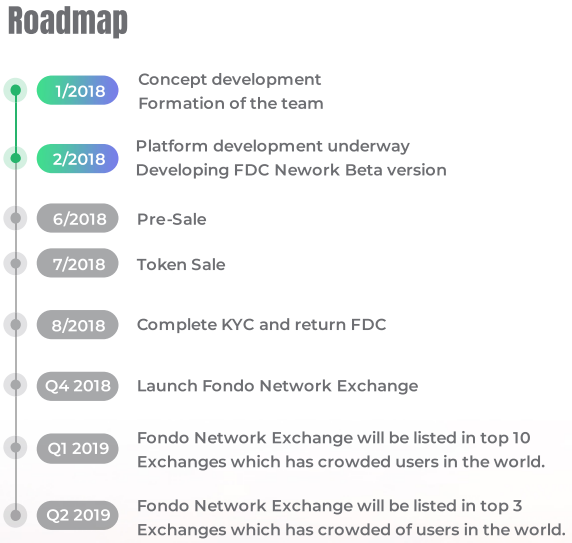Image resolution: width=572 pixels, height=543 pixels.
Task: Click the green timeline dot for 2/2018
Action: [x=15, y=158]
